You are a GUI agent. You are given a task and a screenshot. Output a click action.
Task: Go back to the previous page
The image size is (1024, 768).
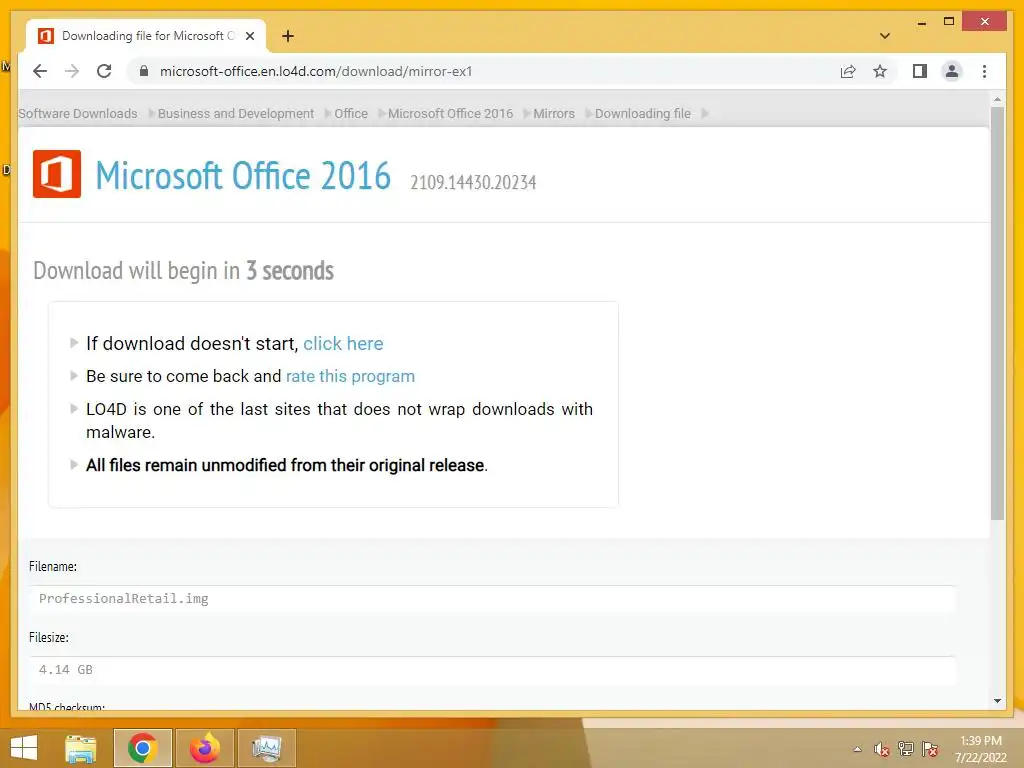click(40, 71)
